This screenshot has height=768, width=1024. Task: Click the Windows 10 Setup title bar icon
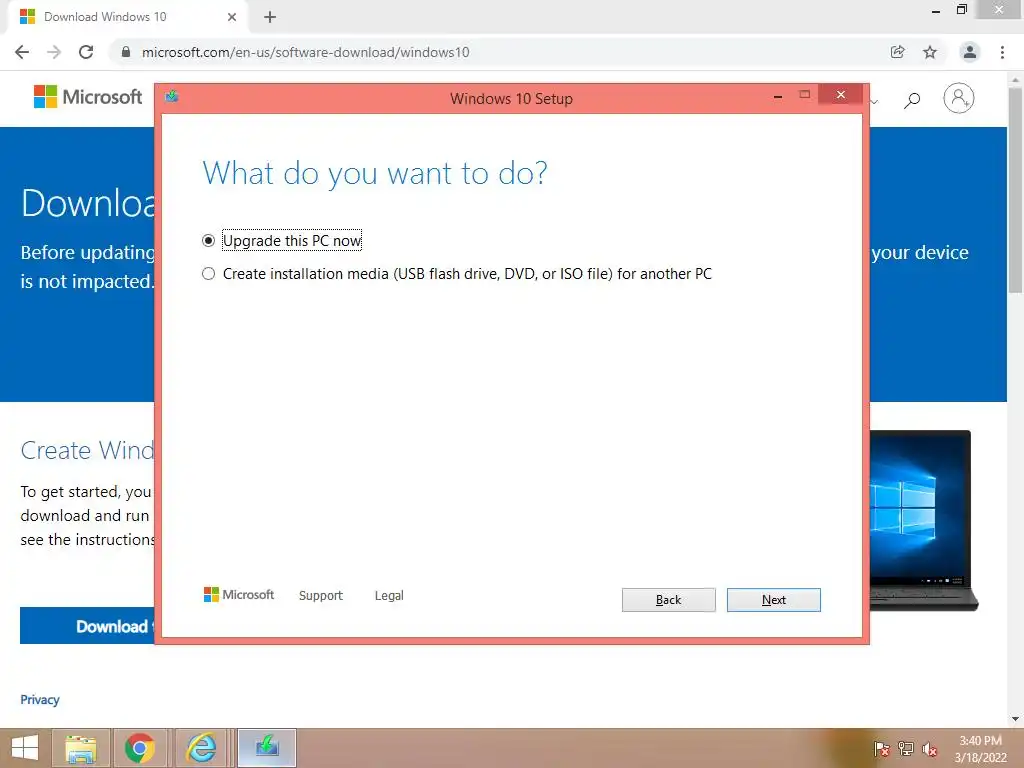[x=172, y=97]
